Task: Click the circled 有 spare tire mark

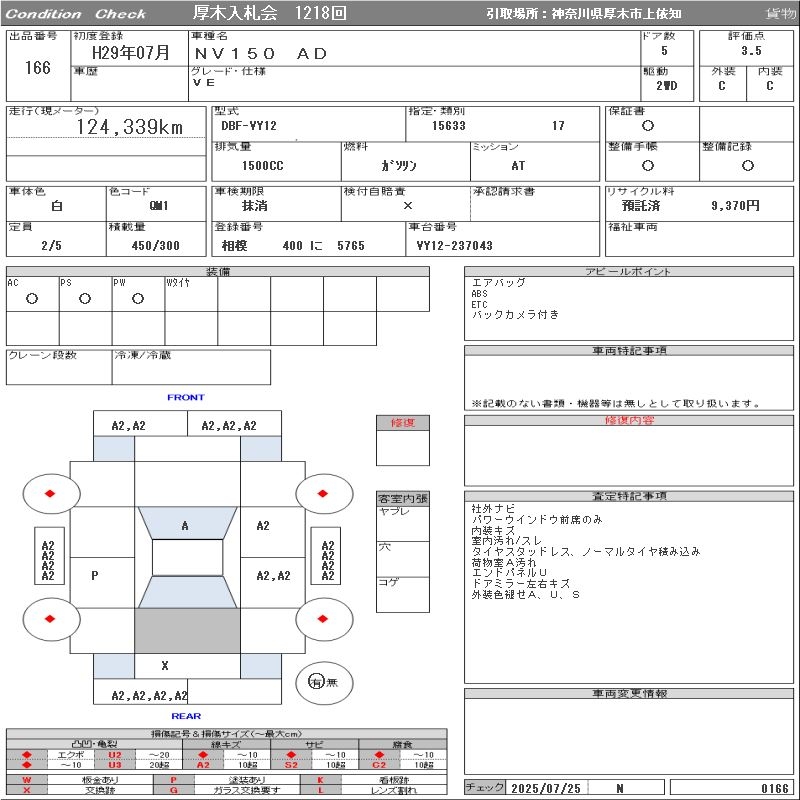Action: [x=316, y=682]
